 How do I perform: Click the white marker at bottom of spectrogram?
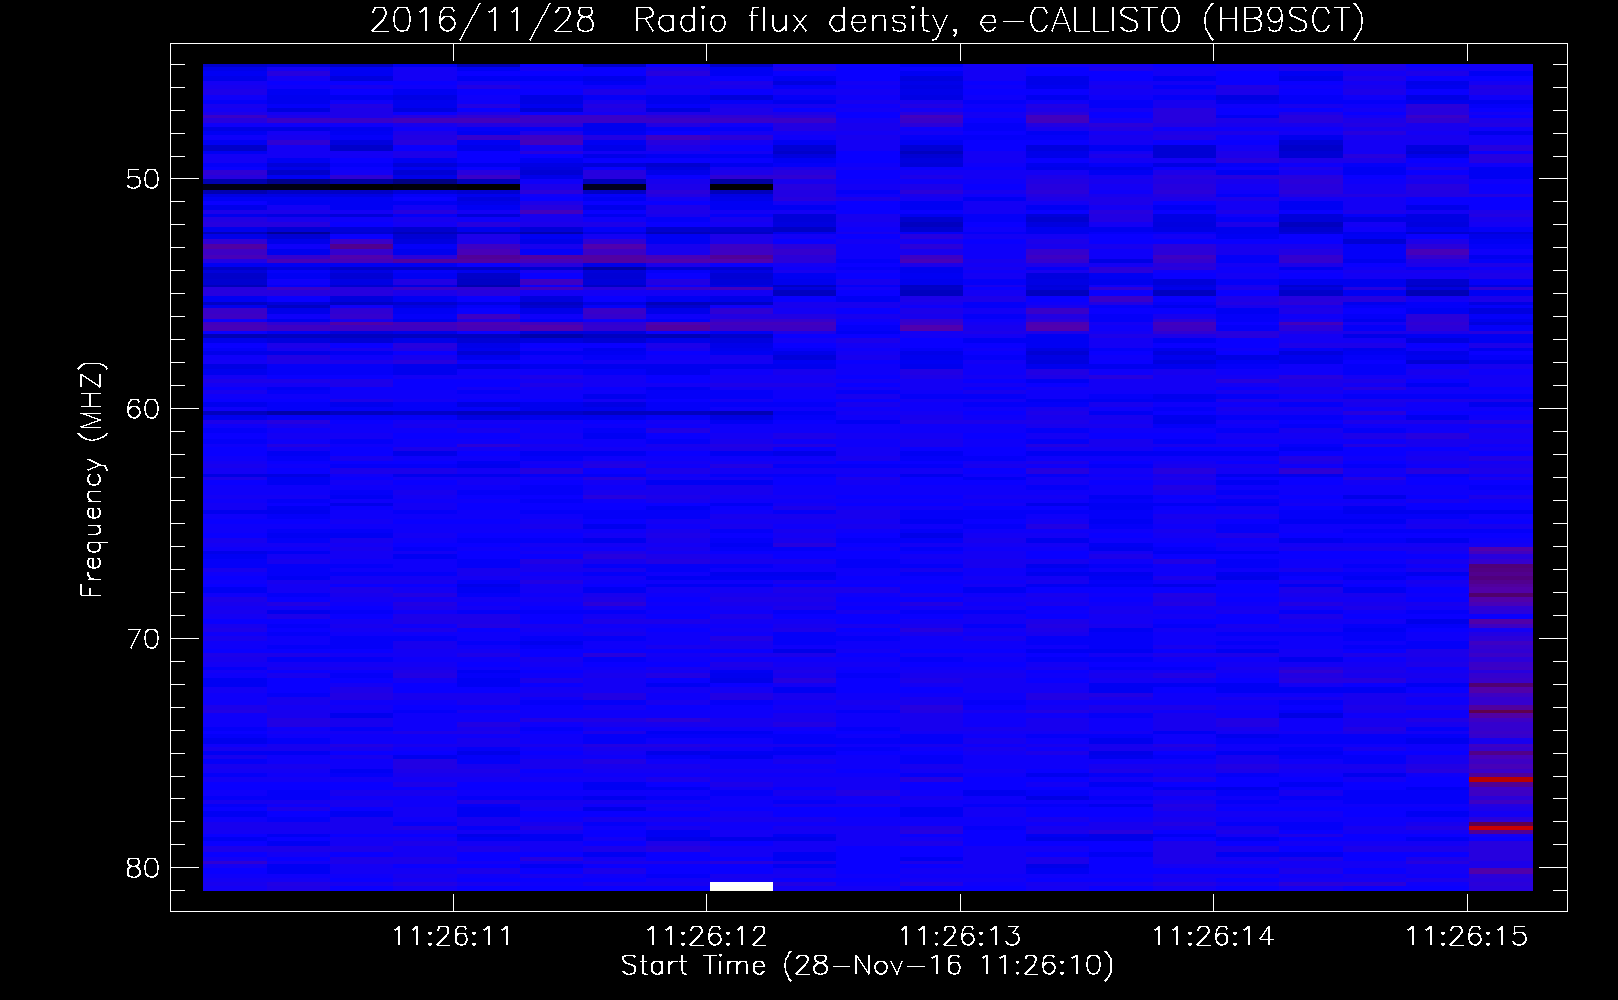(741, 886)
